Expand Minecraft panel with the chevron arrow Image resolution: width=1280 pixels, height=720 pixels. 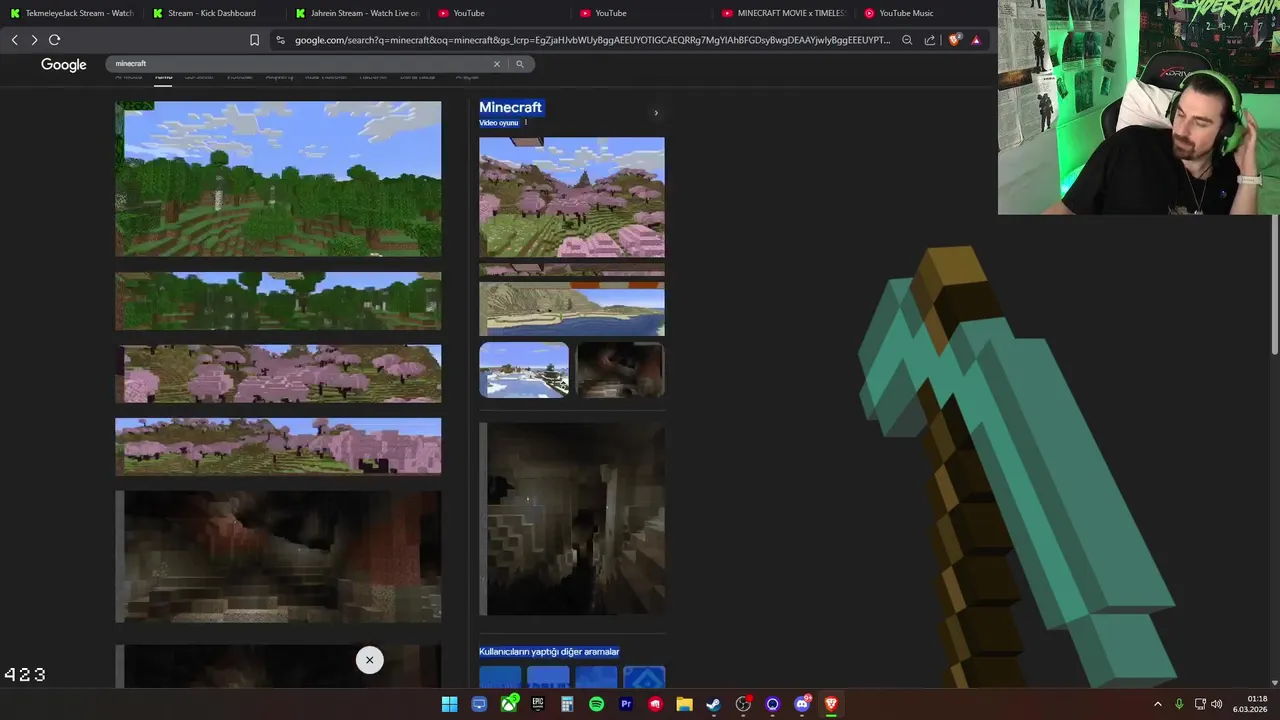pos(656,113)
